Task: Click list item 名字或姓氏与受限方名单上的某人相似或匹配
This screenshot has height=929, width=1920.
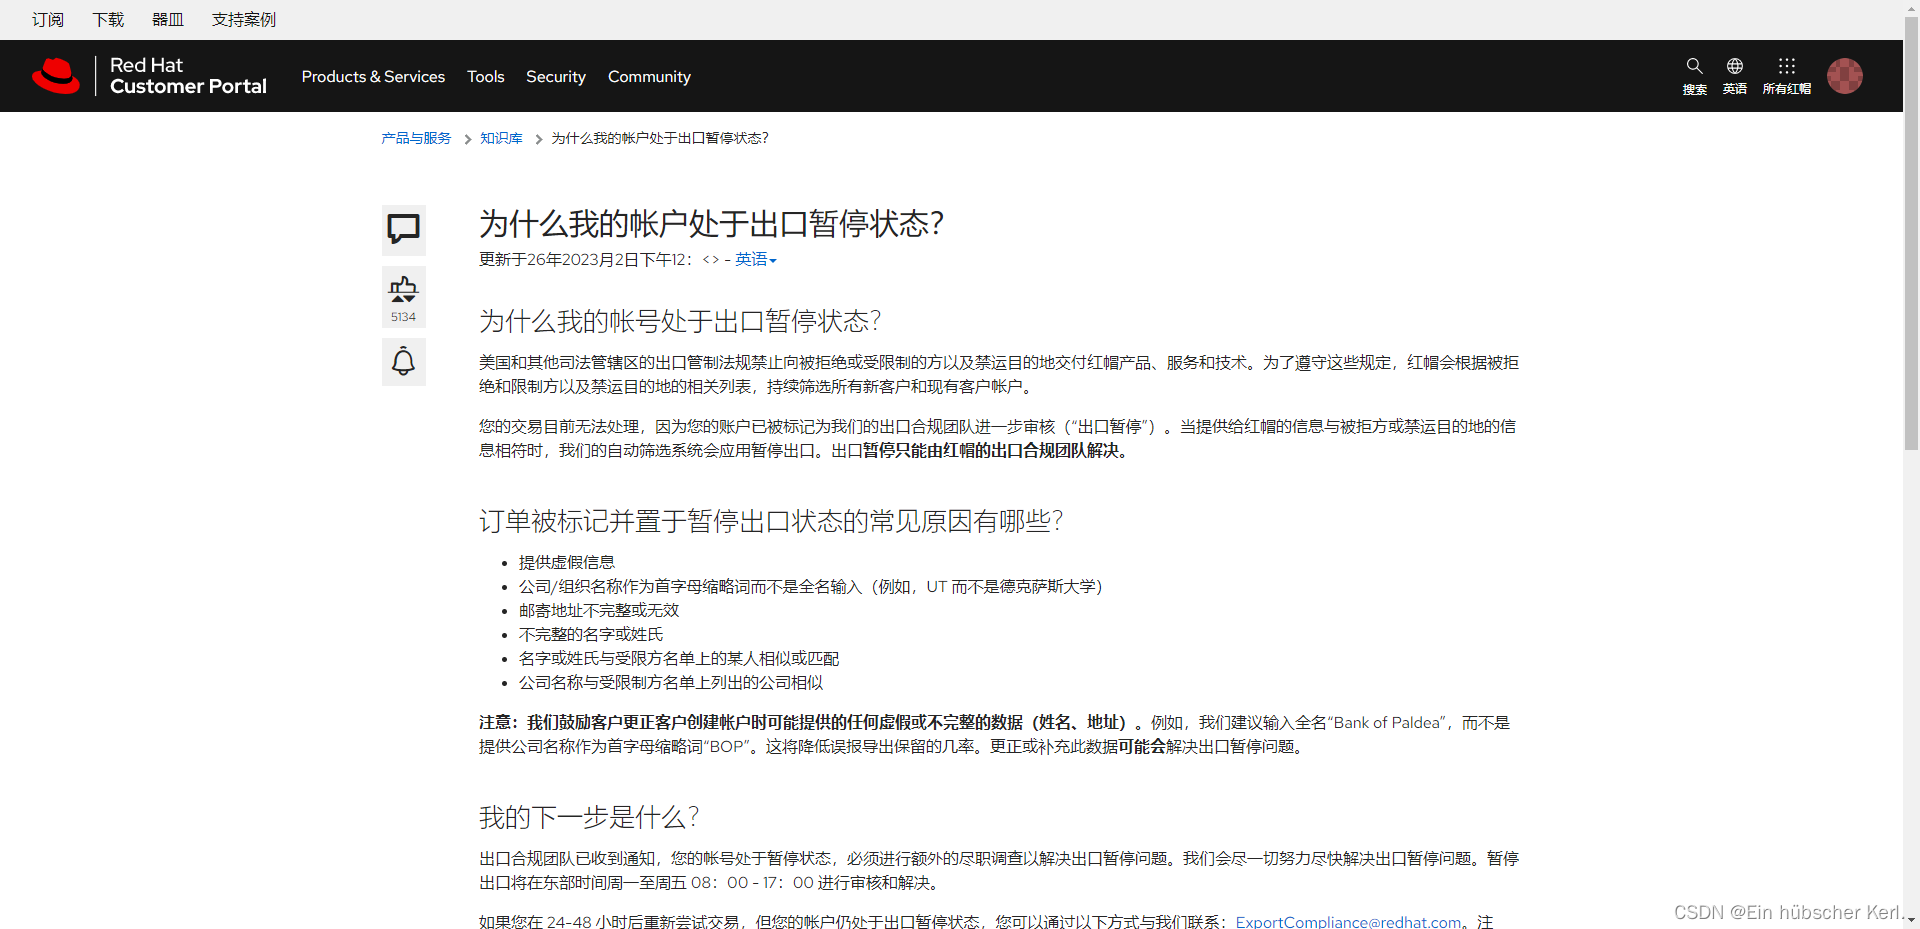Action: [x=679, y=658]
